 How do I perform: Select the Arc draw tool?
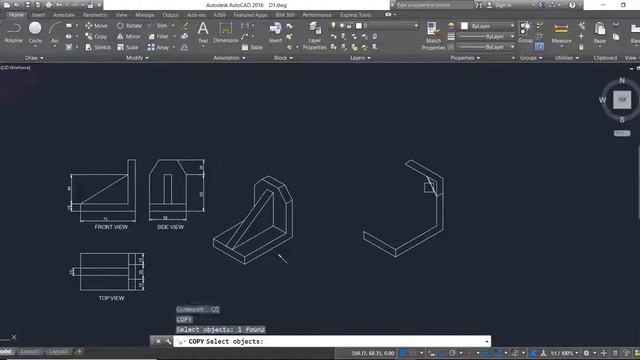click(x=55, y=33)
